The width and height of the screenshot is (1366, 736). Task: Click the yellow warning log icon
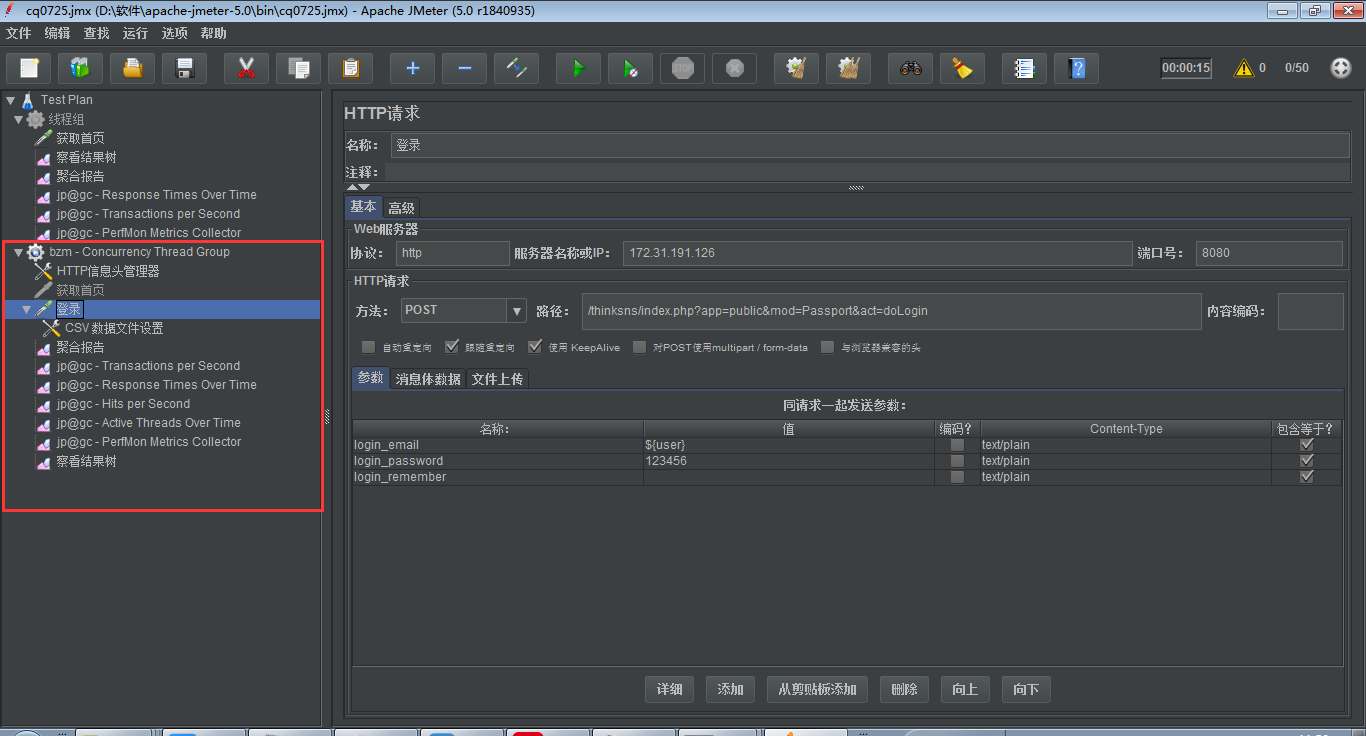click(1244, 68)
